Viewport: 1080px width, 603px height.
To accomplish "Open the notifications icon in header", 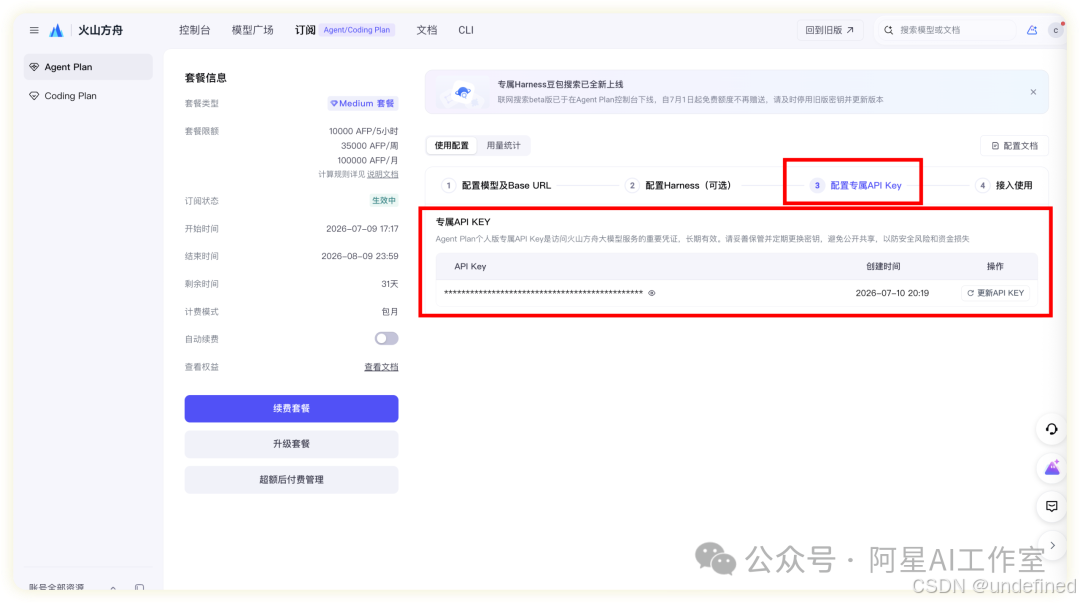I will 1032,30.
